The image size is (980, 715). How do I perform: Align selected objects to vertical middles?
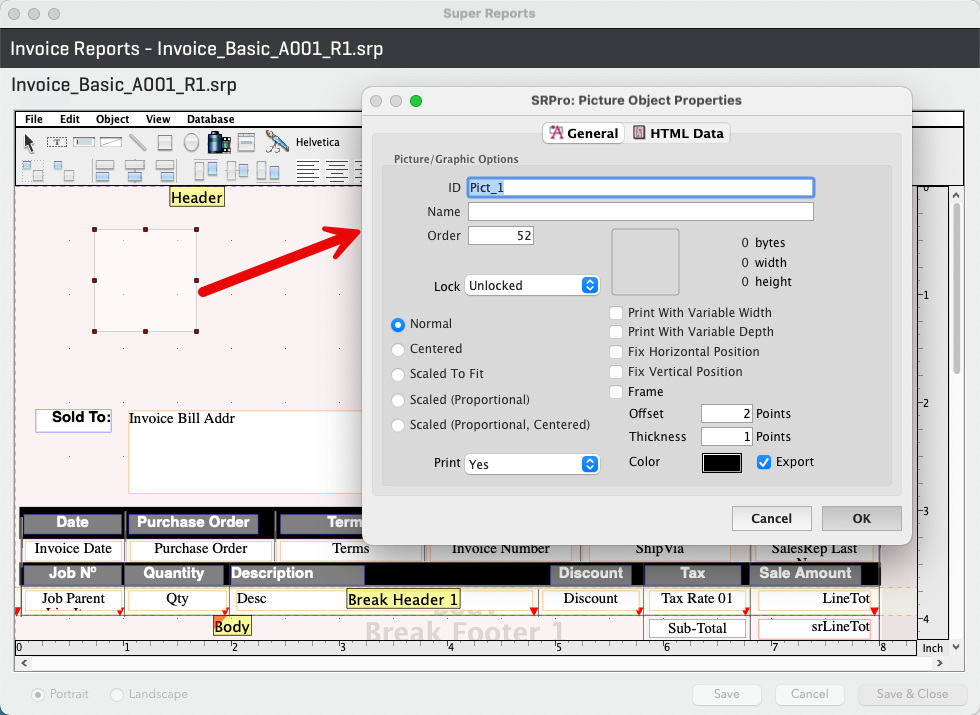(x=237, y=170)
